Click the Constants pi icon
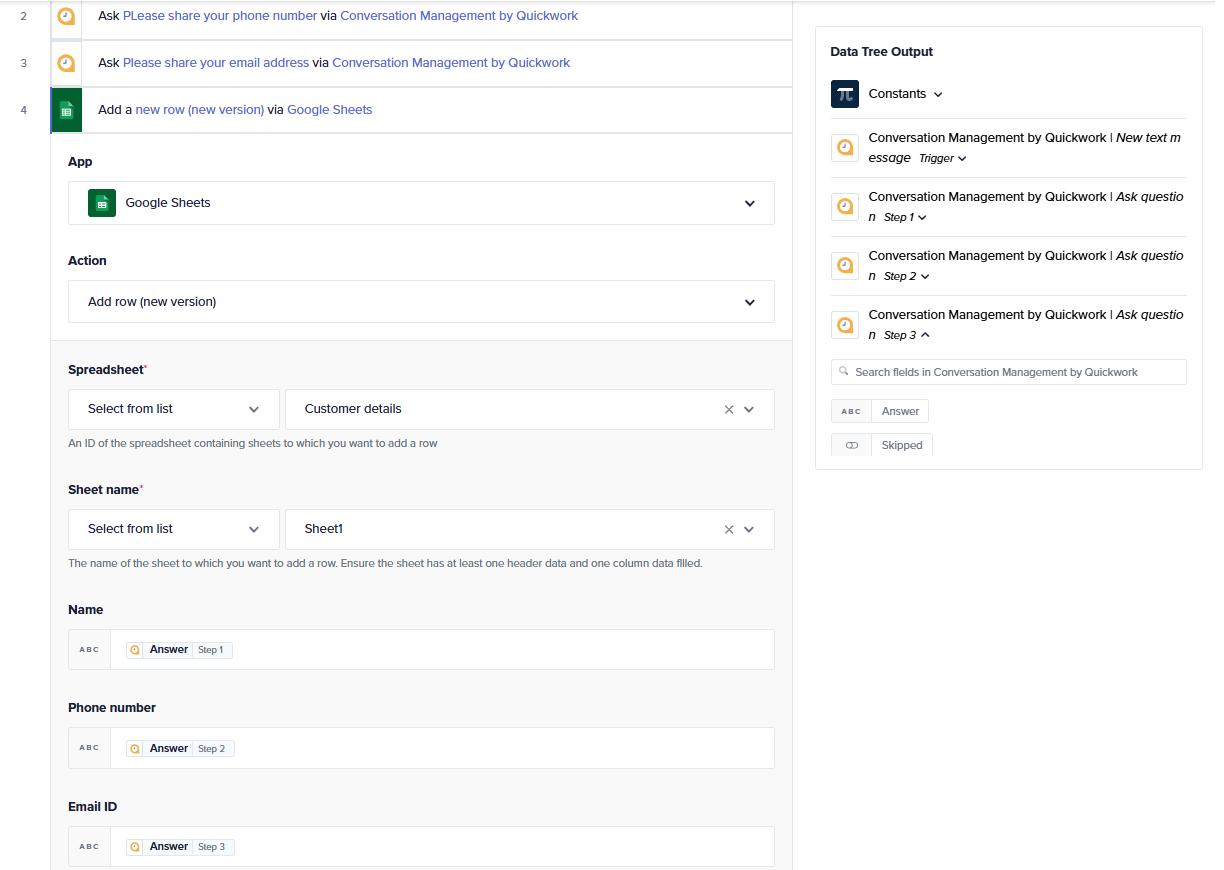 point(845,94)
